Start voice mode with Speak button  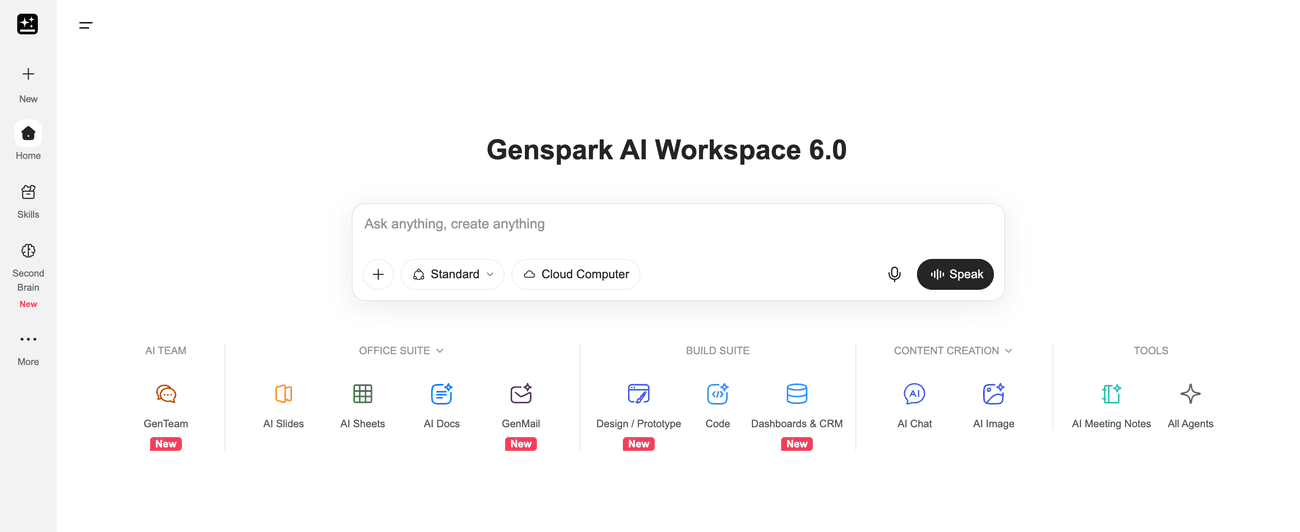click(955, 274)
